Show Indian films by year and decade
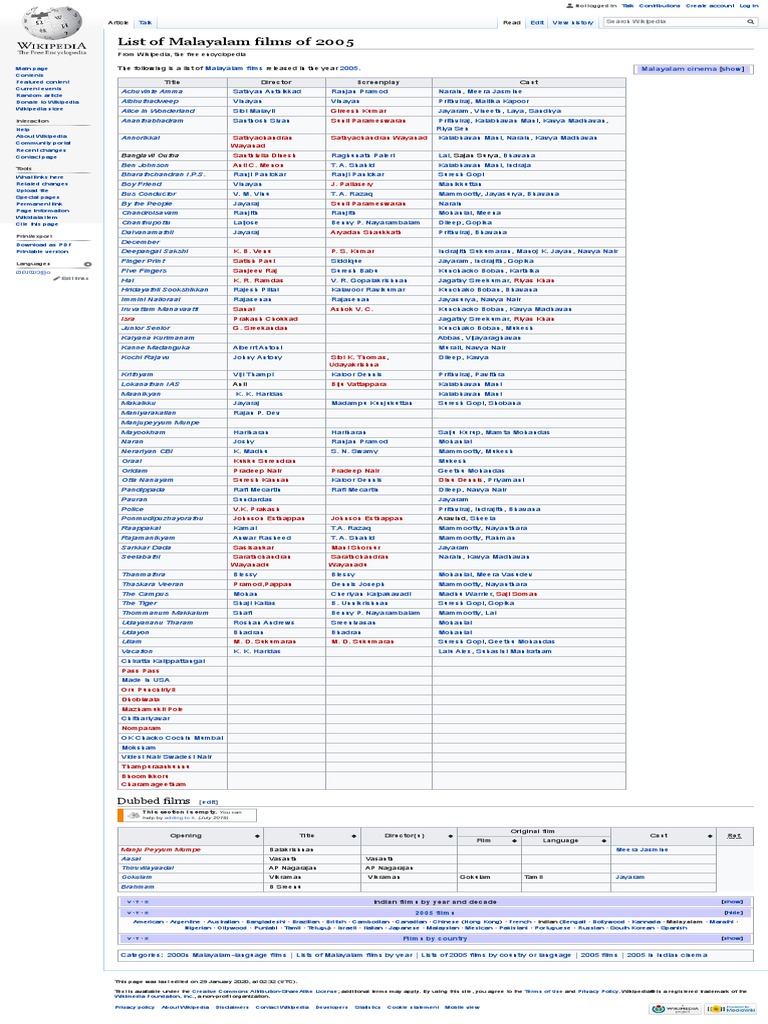Viewport: 768px width, 1024px height. (731, 902)
